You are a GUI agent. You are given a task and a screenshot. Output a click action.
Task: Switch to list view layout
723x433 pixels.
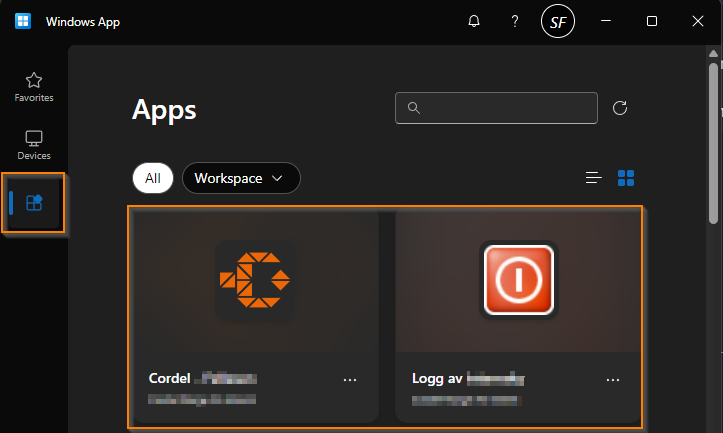coord(593,178)
